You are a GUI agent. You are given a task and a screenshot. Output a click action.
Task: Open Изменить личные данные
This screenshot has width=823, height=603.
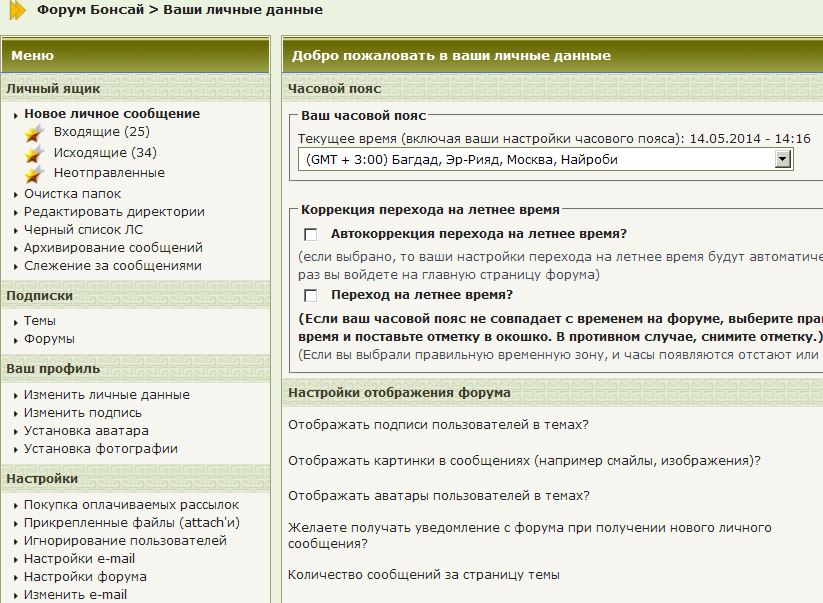tap(107, 395)
